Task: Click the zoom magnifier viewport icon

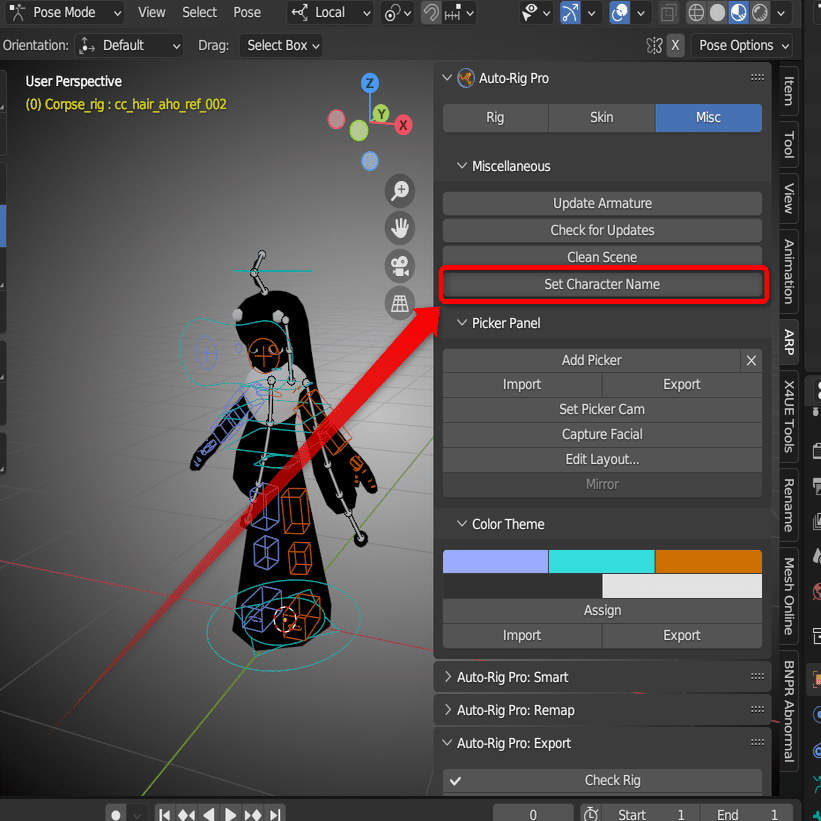Action: coord(400,191)
